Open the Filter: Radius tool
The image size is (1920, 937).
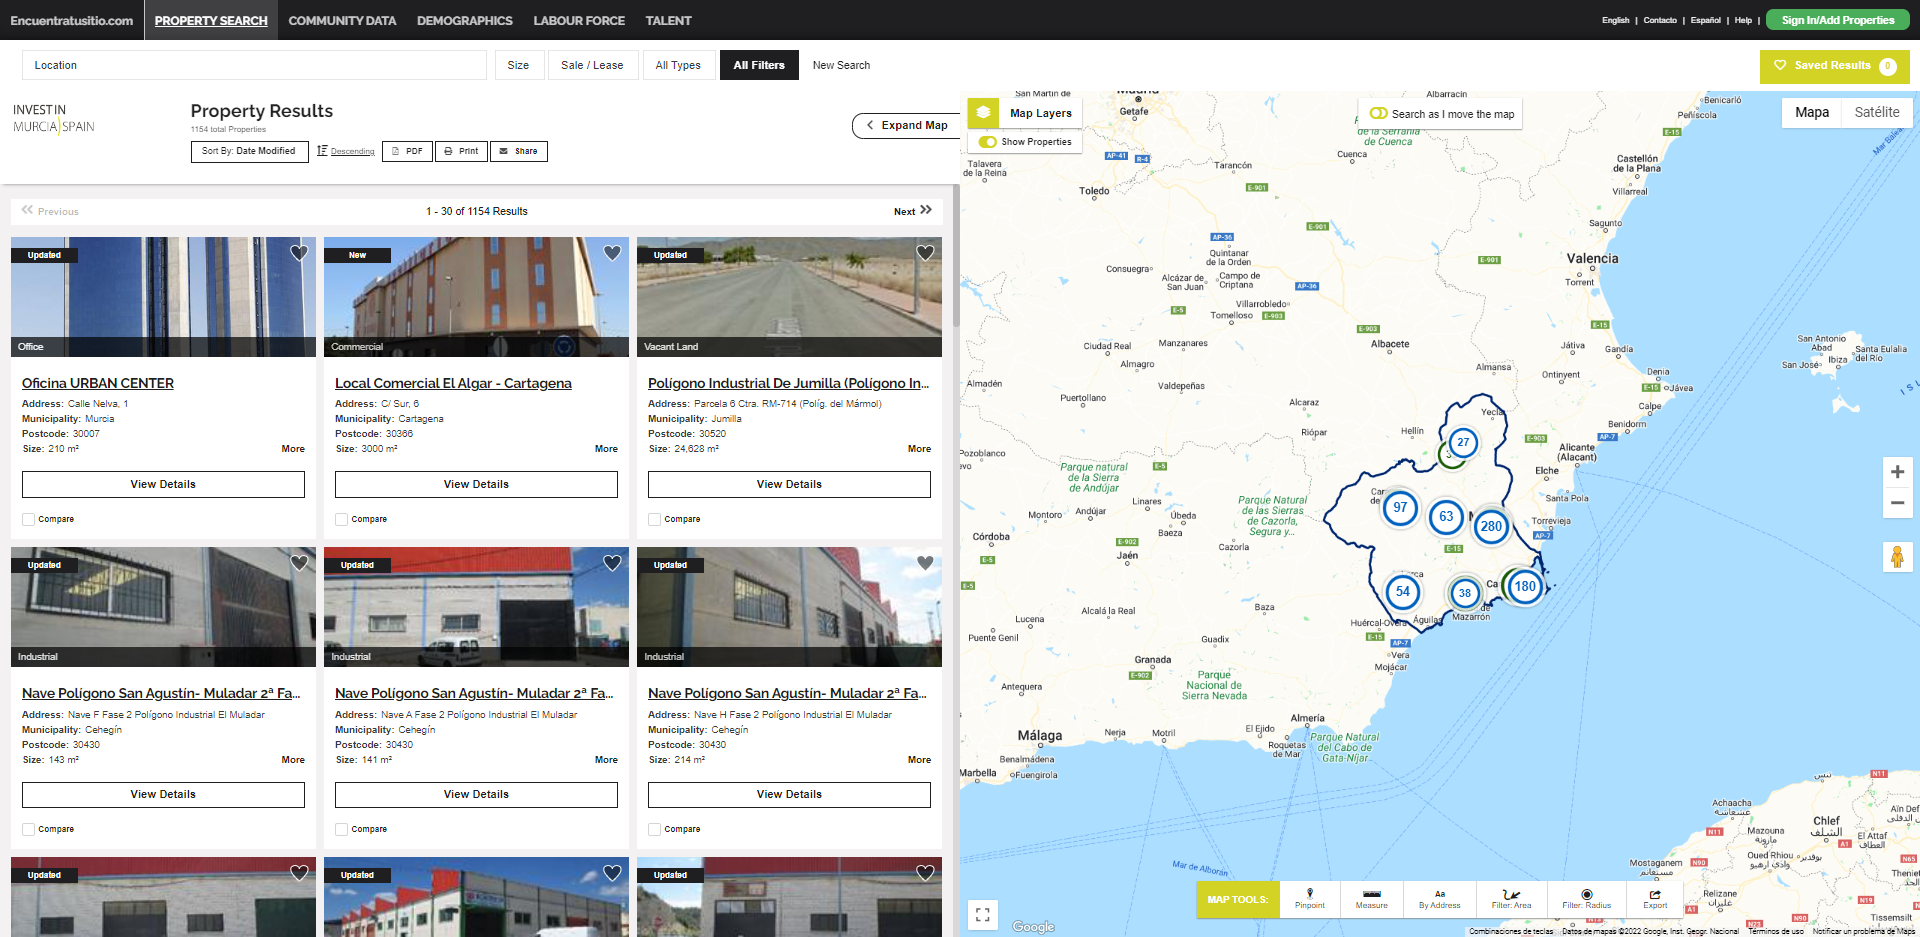1586,899
